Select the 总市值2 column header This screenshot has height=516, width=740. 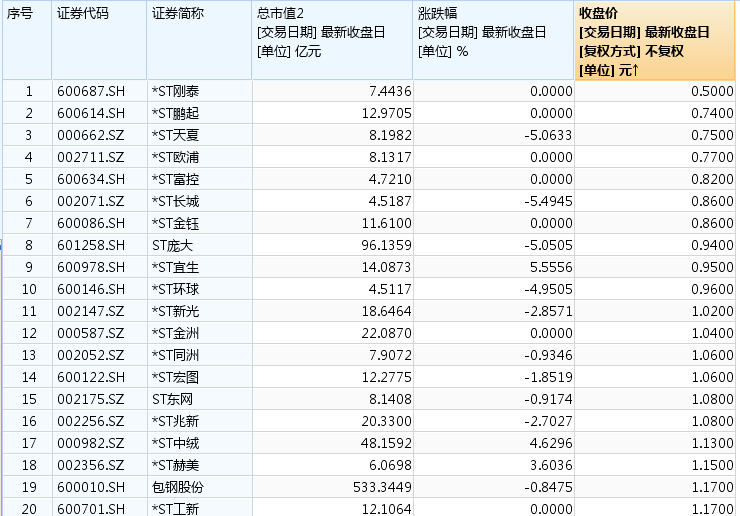(x=332, y=41)
